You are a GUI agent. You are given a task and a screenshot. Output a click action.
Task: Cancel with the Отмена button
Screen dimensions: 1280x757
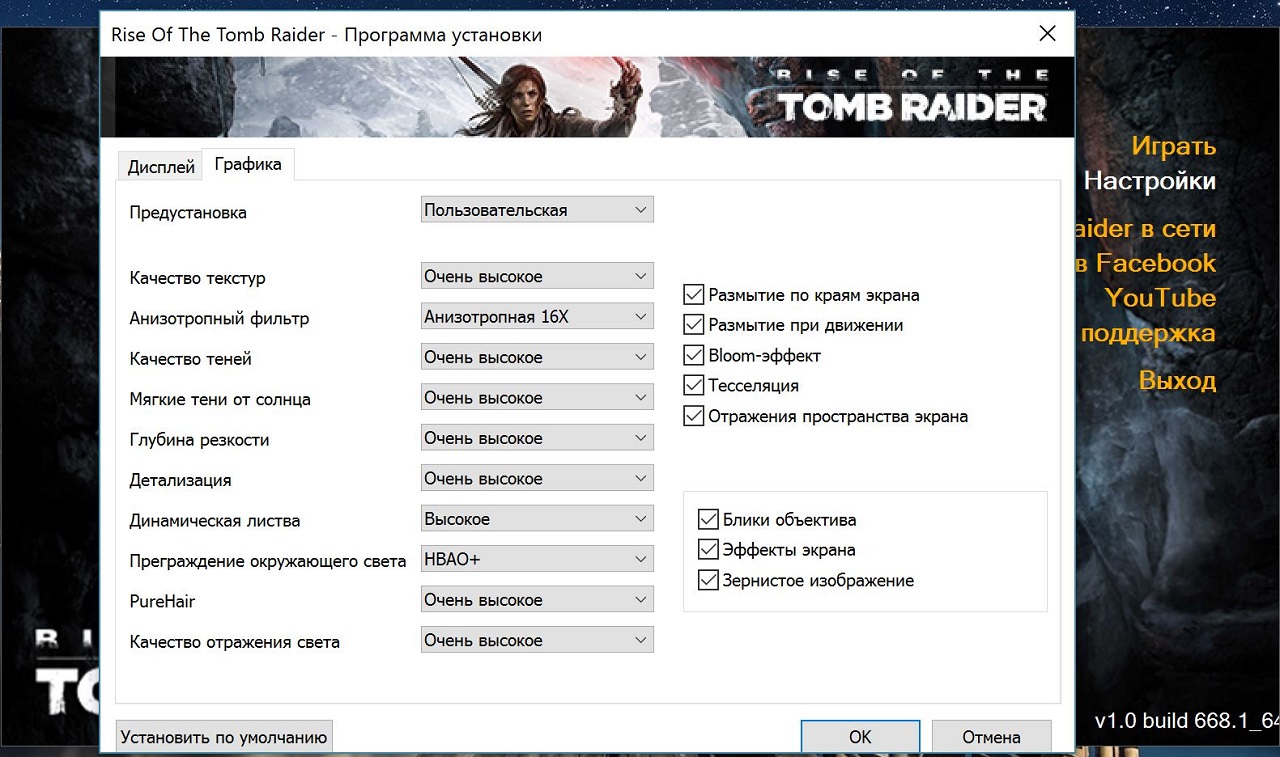pyautogui.click(x=991, y=738)
